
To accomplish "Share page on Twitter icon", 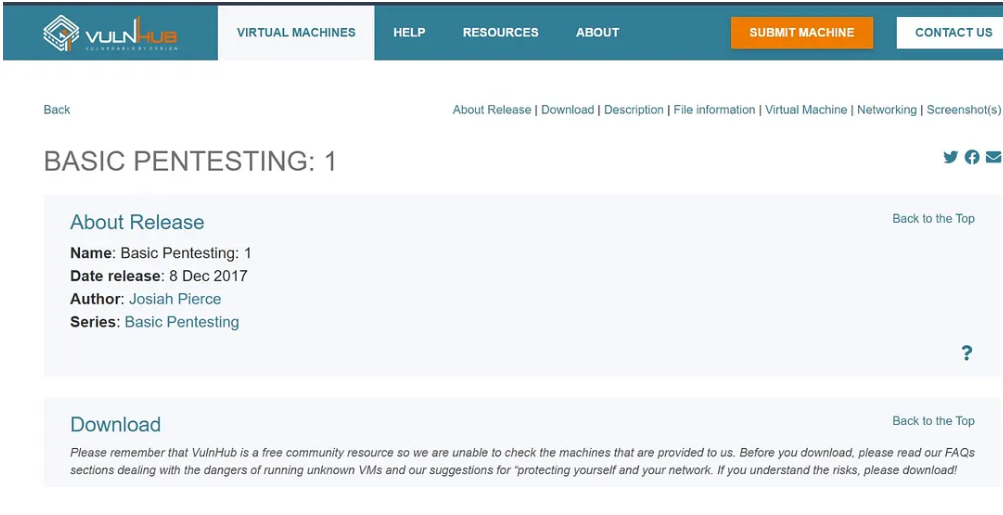I will [x=951, y=157].
